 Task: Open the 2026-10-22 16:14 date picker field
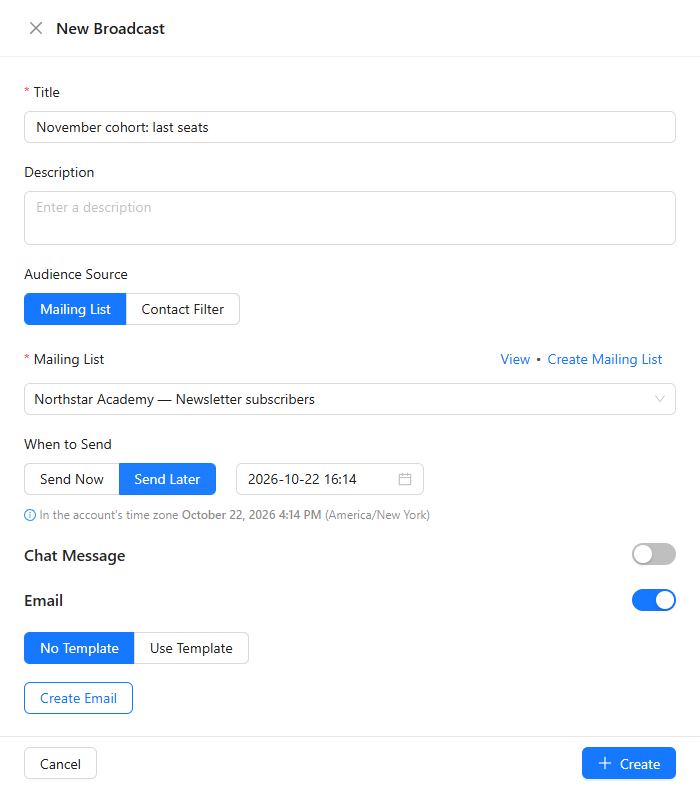tap(330, 479)
